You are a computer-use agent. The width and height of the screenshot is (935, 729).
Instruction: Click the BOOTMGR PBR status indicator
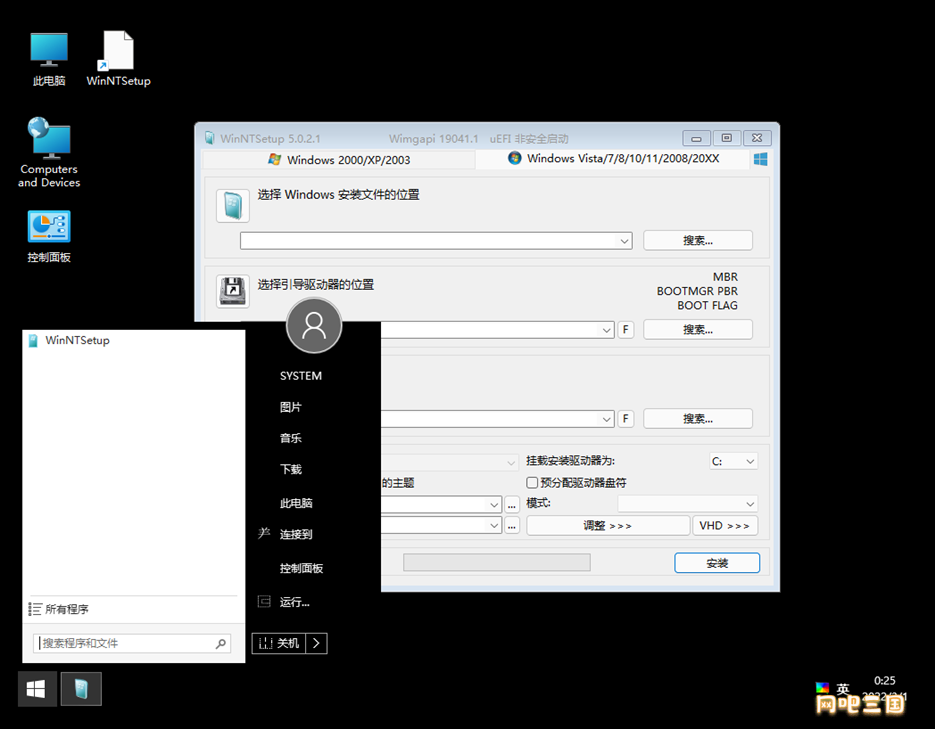(697, 291)
